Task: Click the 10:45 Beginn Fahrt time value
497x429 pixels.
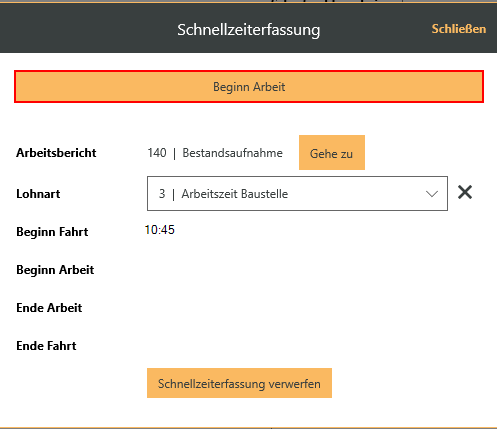Action: click(x=160, y=230)
